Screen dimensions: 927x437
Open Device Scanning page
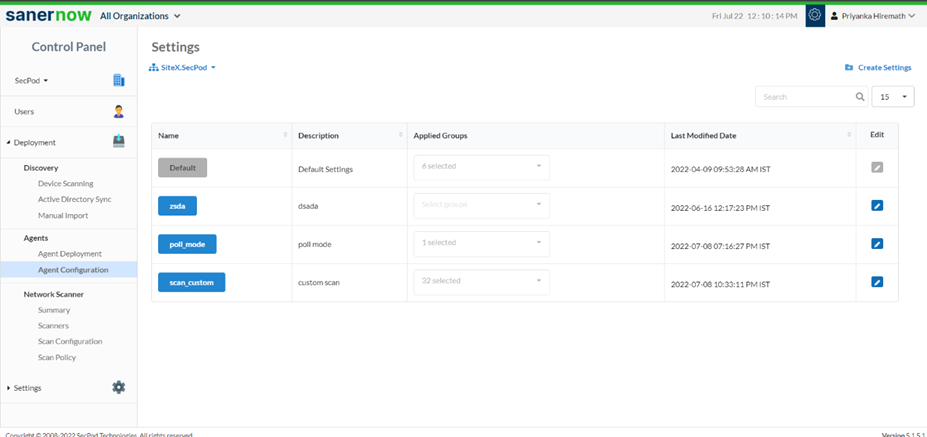(66, 183)
